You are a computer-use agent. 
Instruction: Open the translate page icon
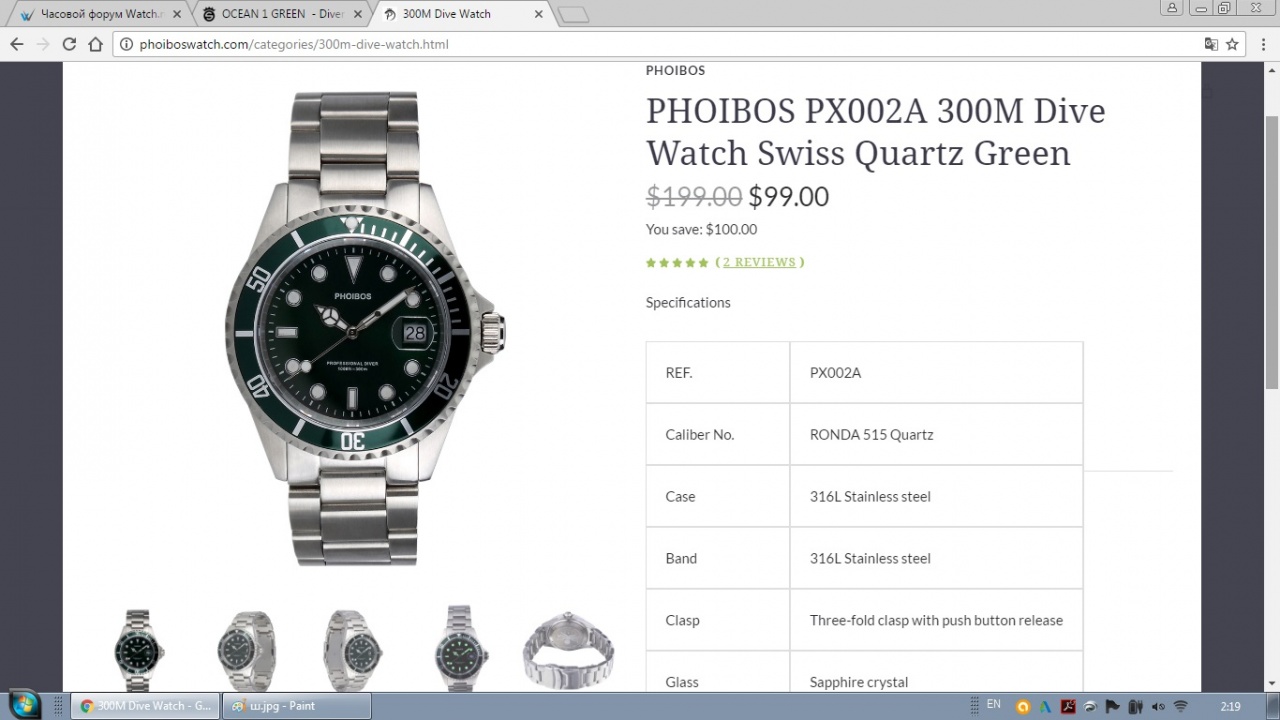[1211, 44]
